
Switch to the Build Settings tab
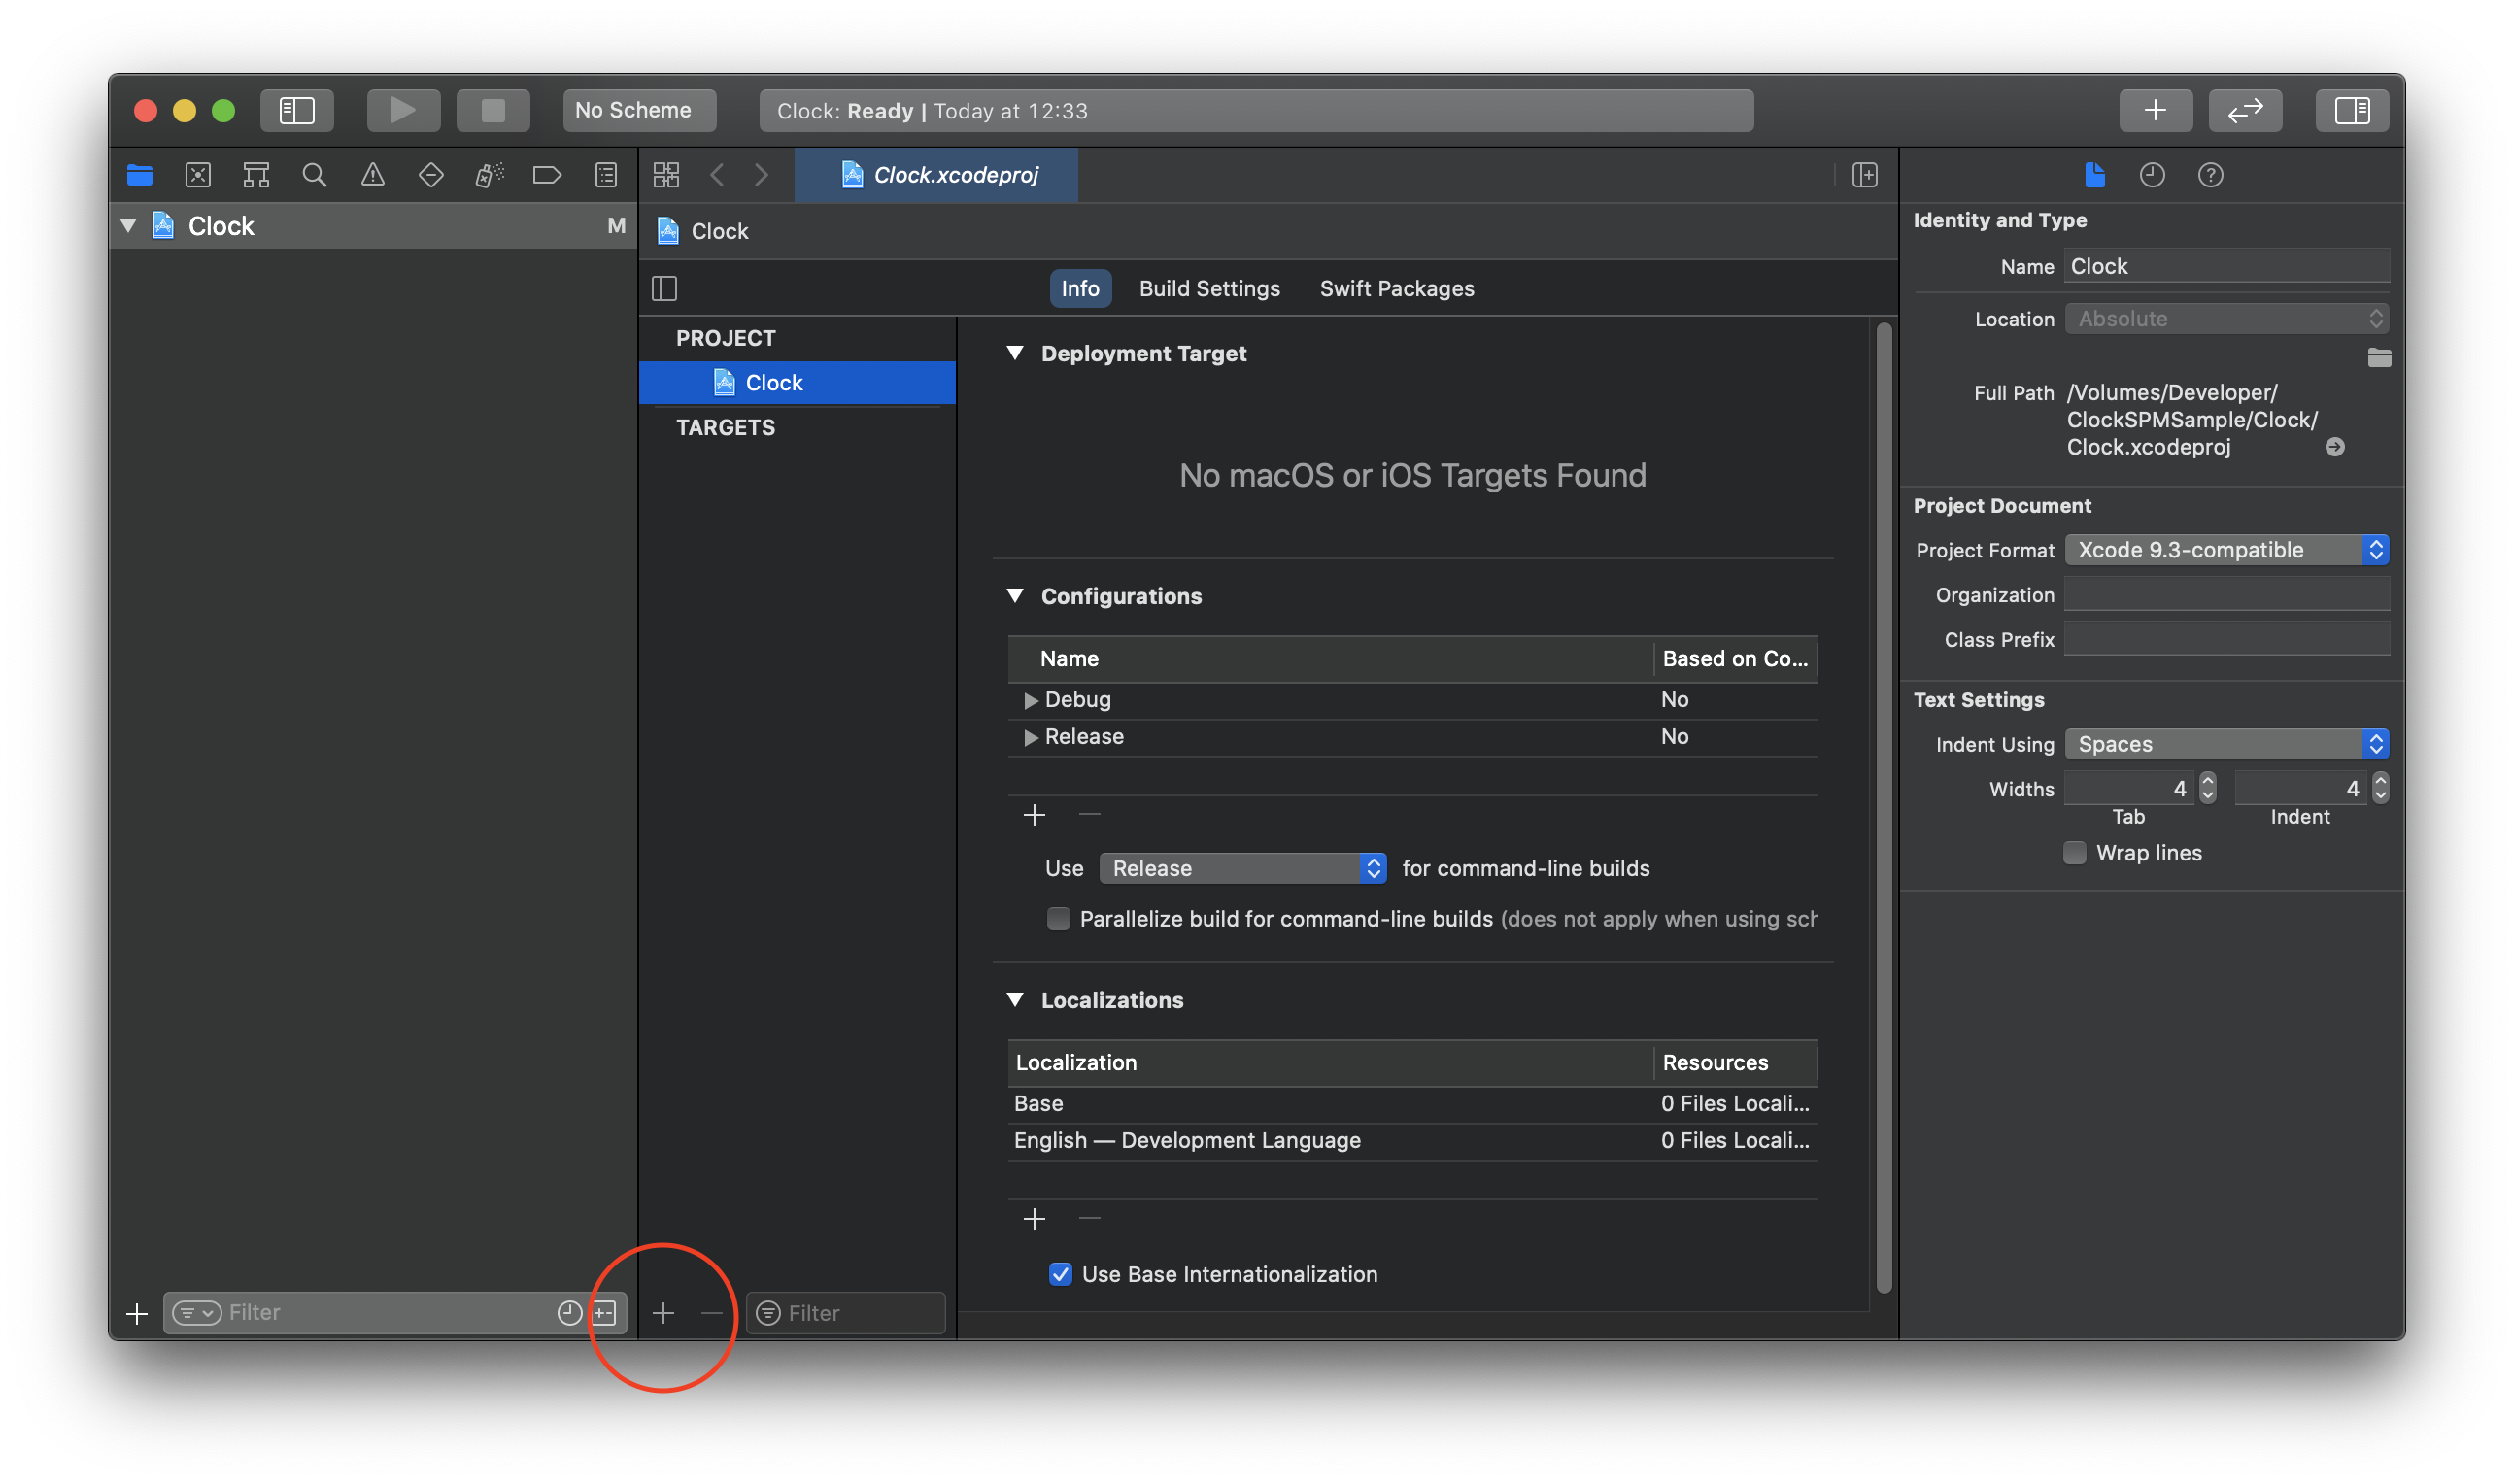point(1209,288)
